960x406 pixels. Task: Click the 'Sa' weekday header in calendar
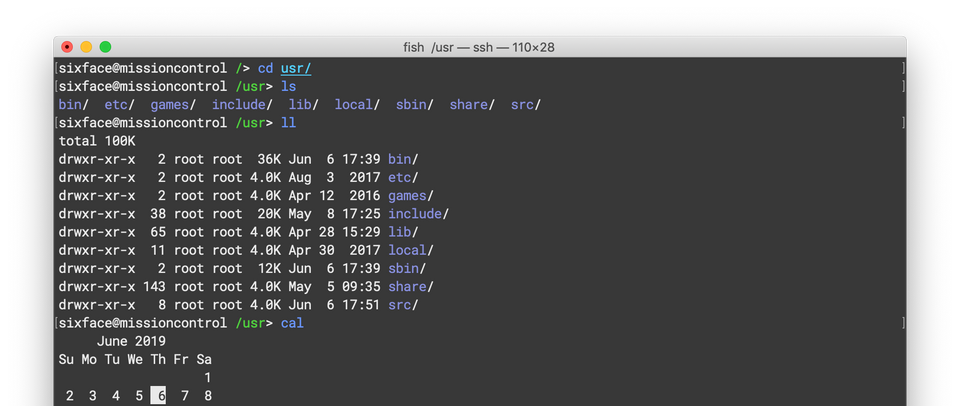pyautogui.click(x=204, y=359)
